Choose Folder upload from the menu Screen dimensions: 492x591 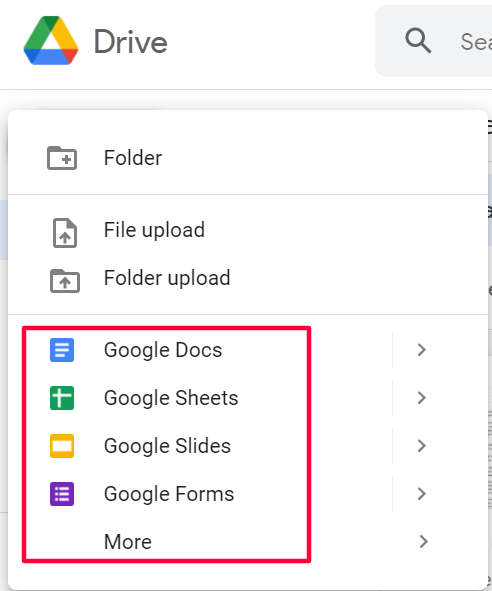248,278
